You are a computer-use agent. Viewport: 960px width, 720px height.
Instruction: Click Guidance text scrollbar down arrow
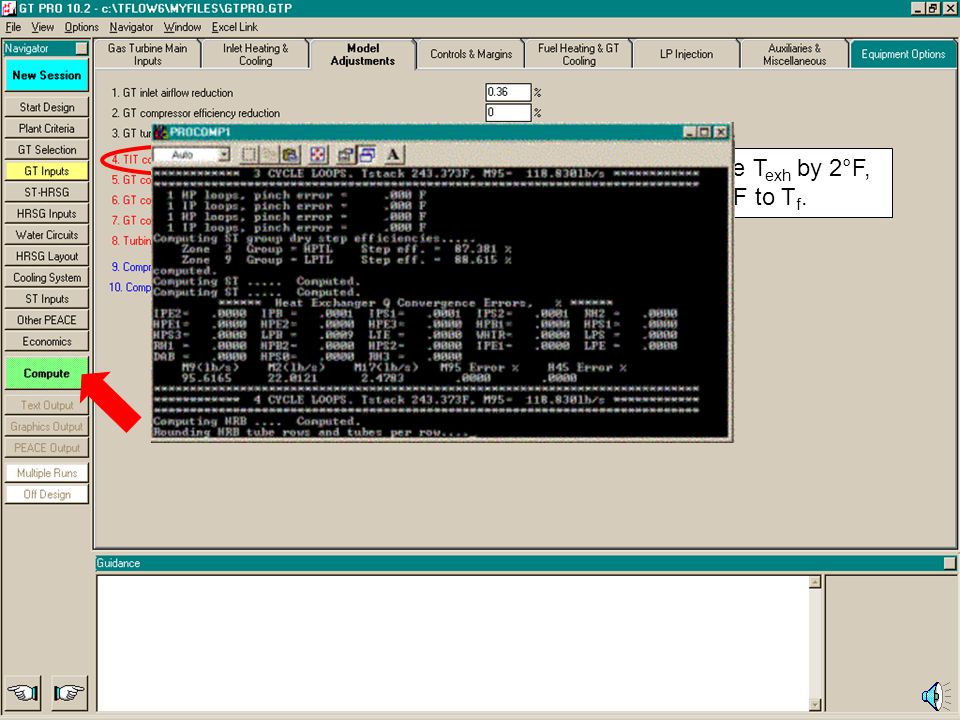pos(815,704)
